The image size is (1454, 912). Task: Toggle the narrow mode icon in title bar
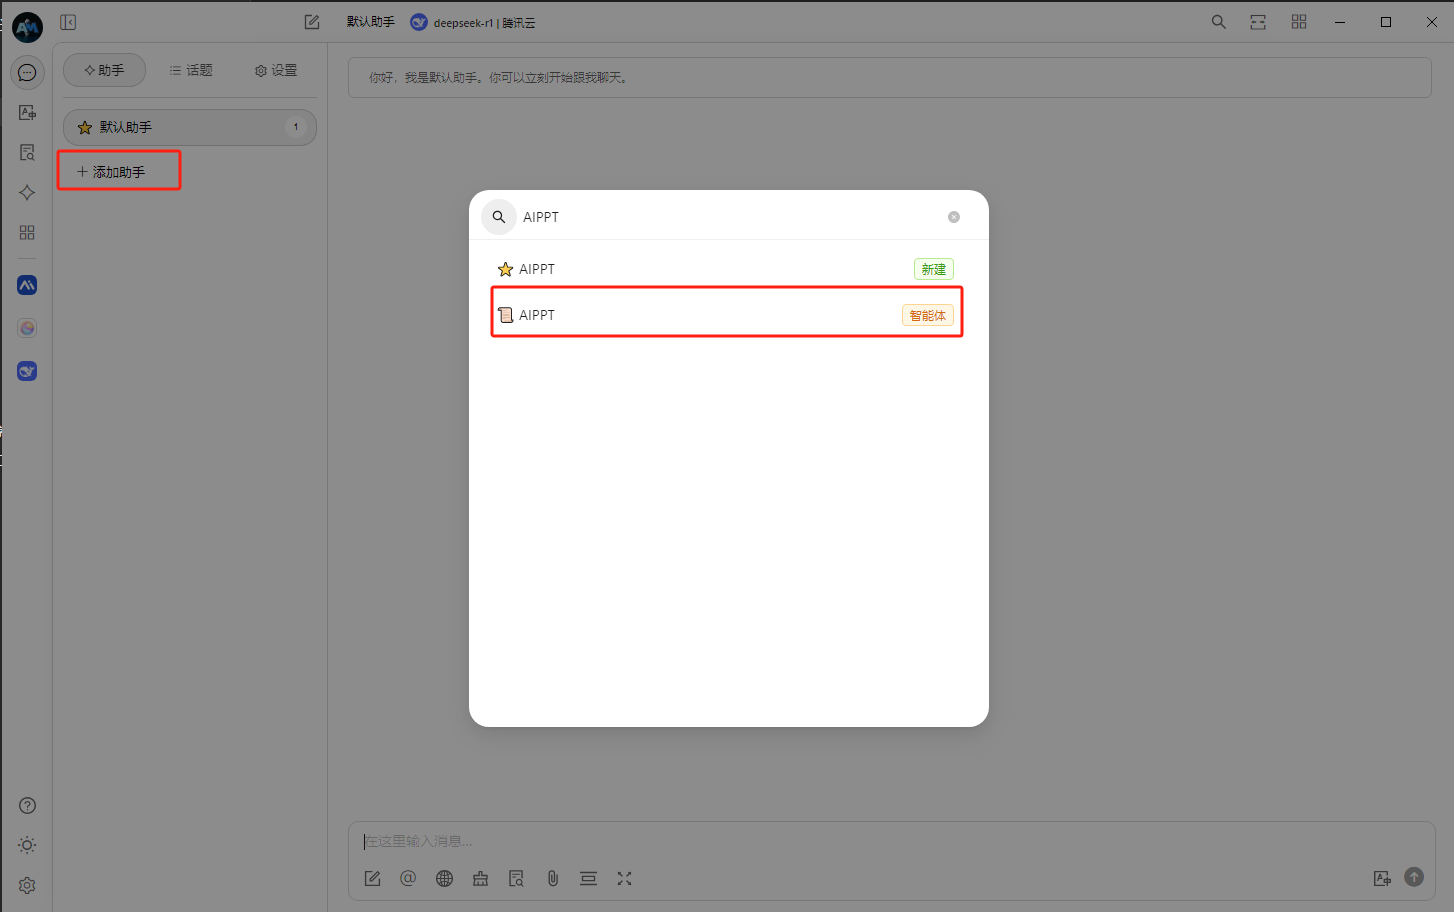click(x=1258, y=22)
